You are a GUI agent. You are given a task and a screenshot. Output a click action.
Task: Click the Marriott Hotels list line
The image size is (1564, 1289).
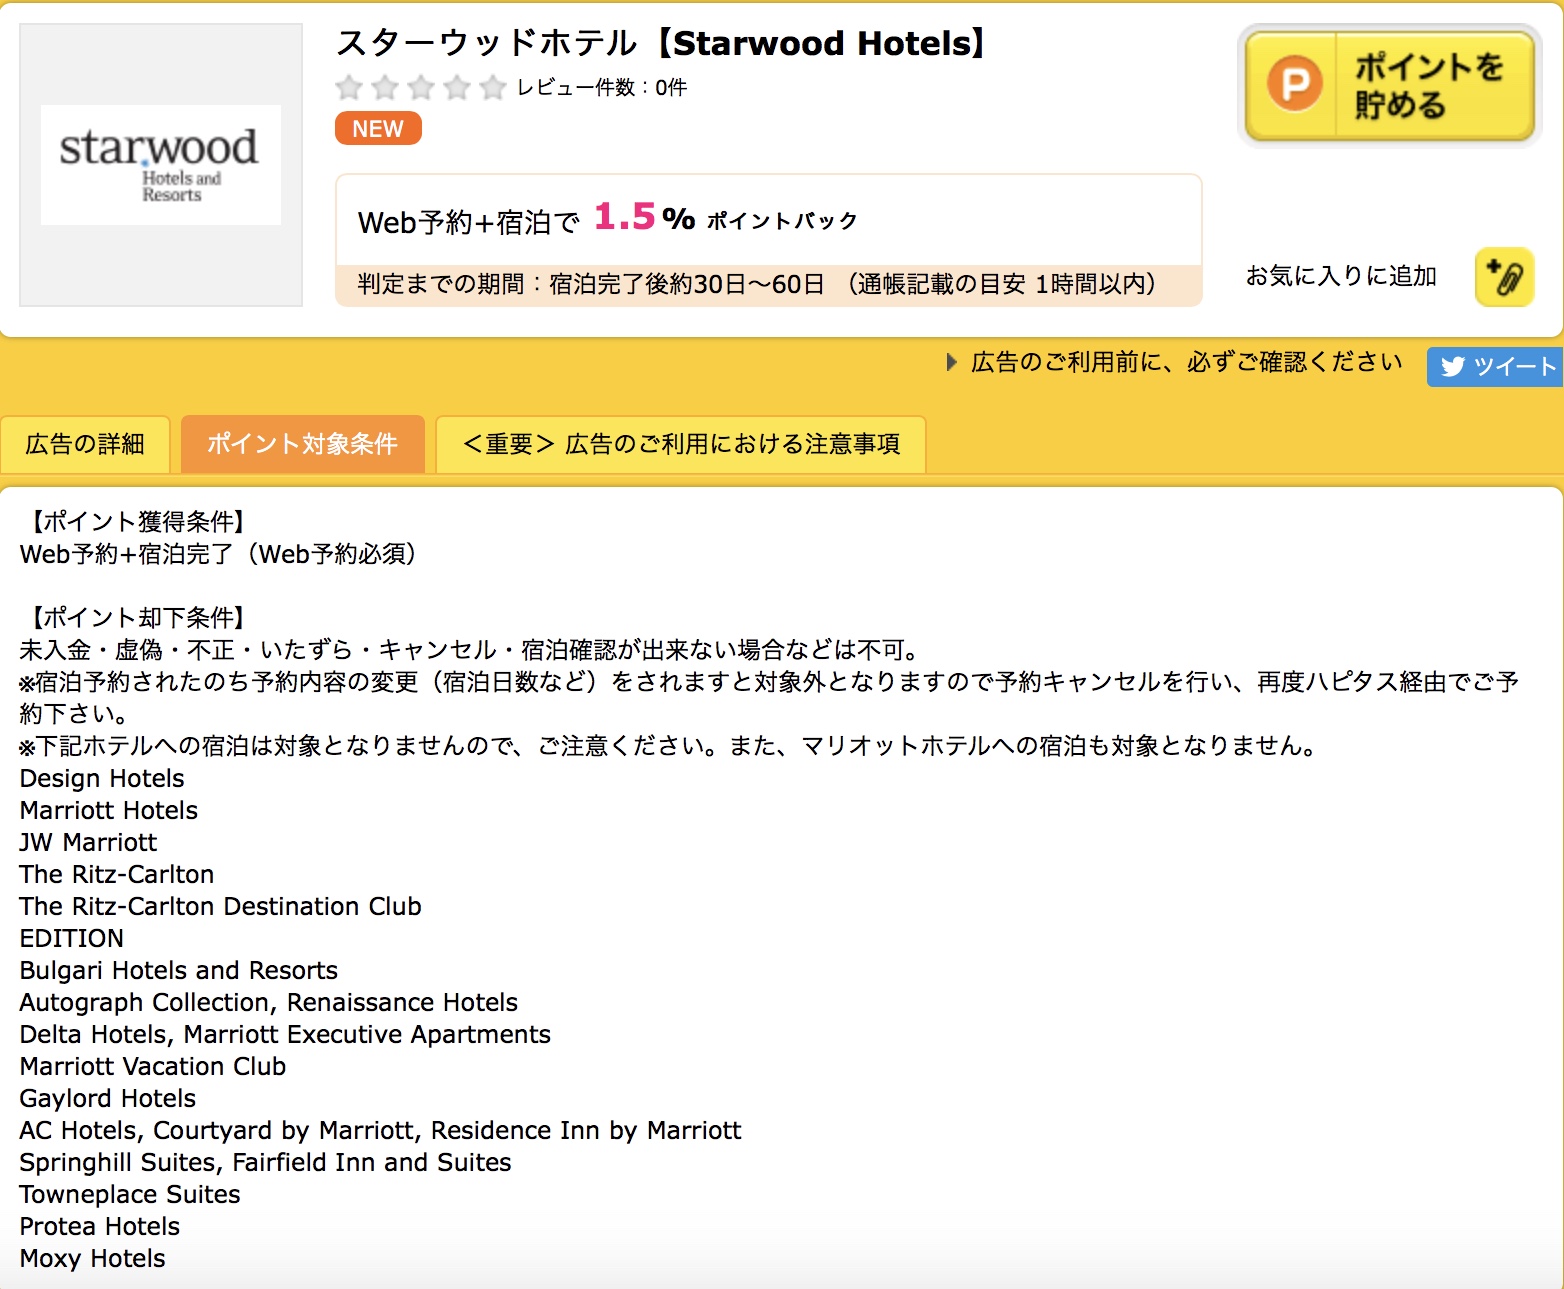tap(109, 810)
